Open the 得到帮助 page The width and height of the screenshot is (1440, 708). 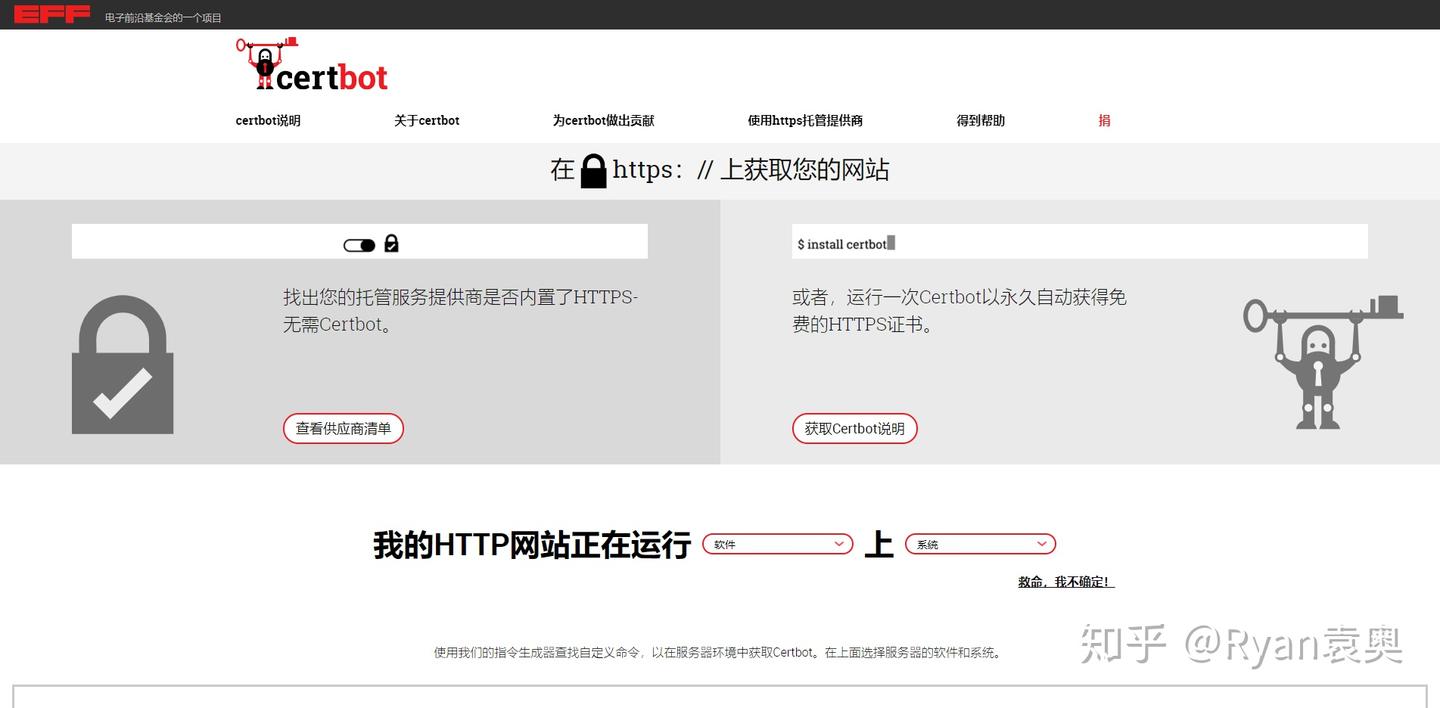tap(981, 120)
